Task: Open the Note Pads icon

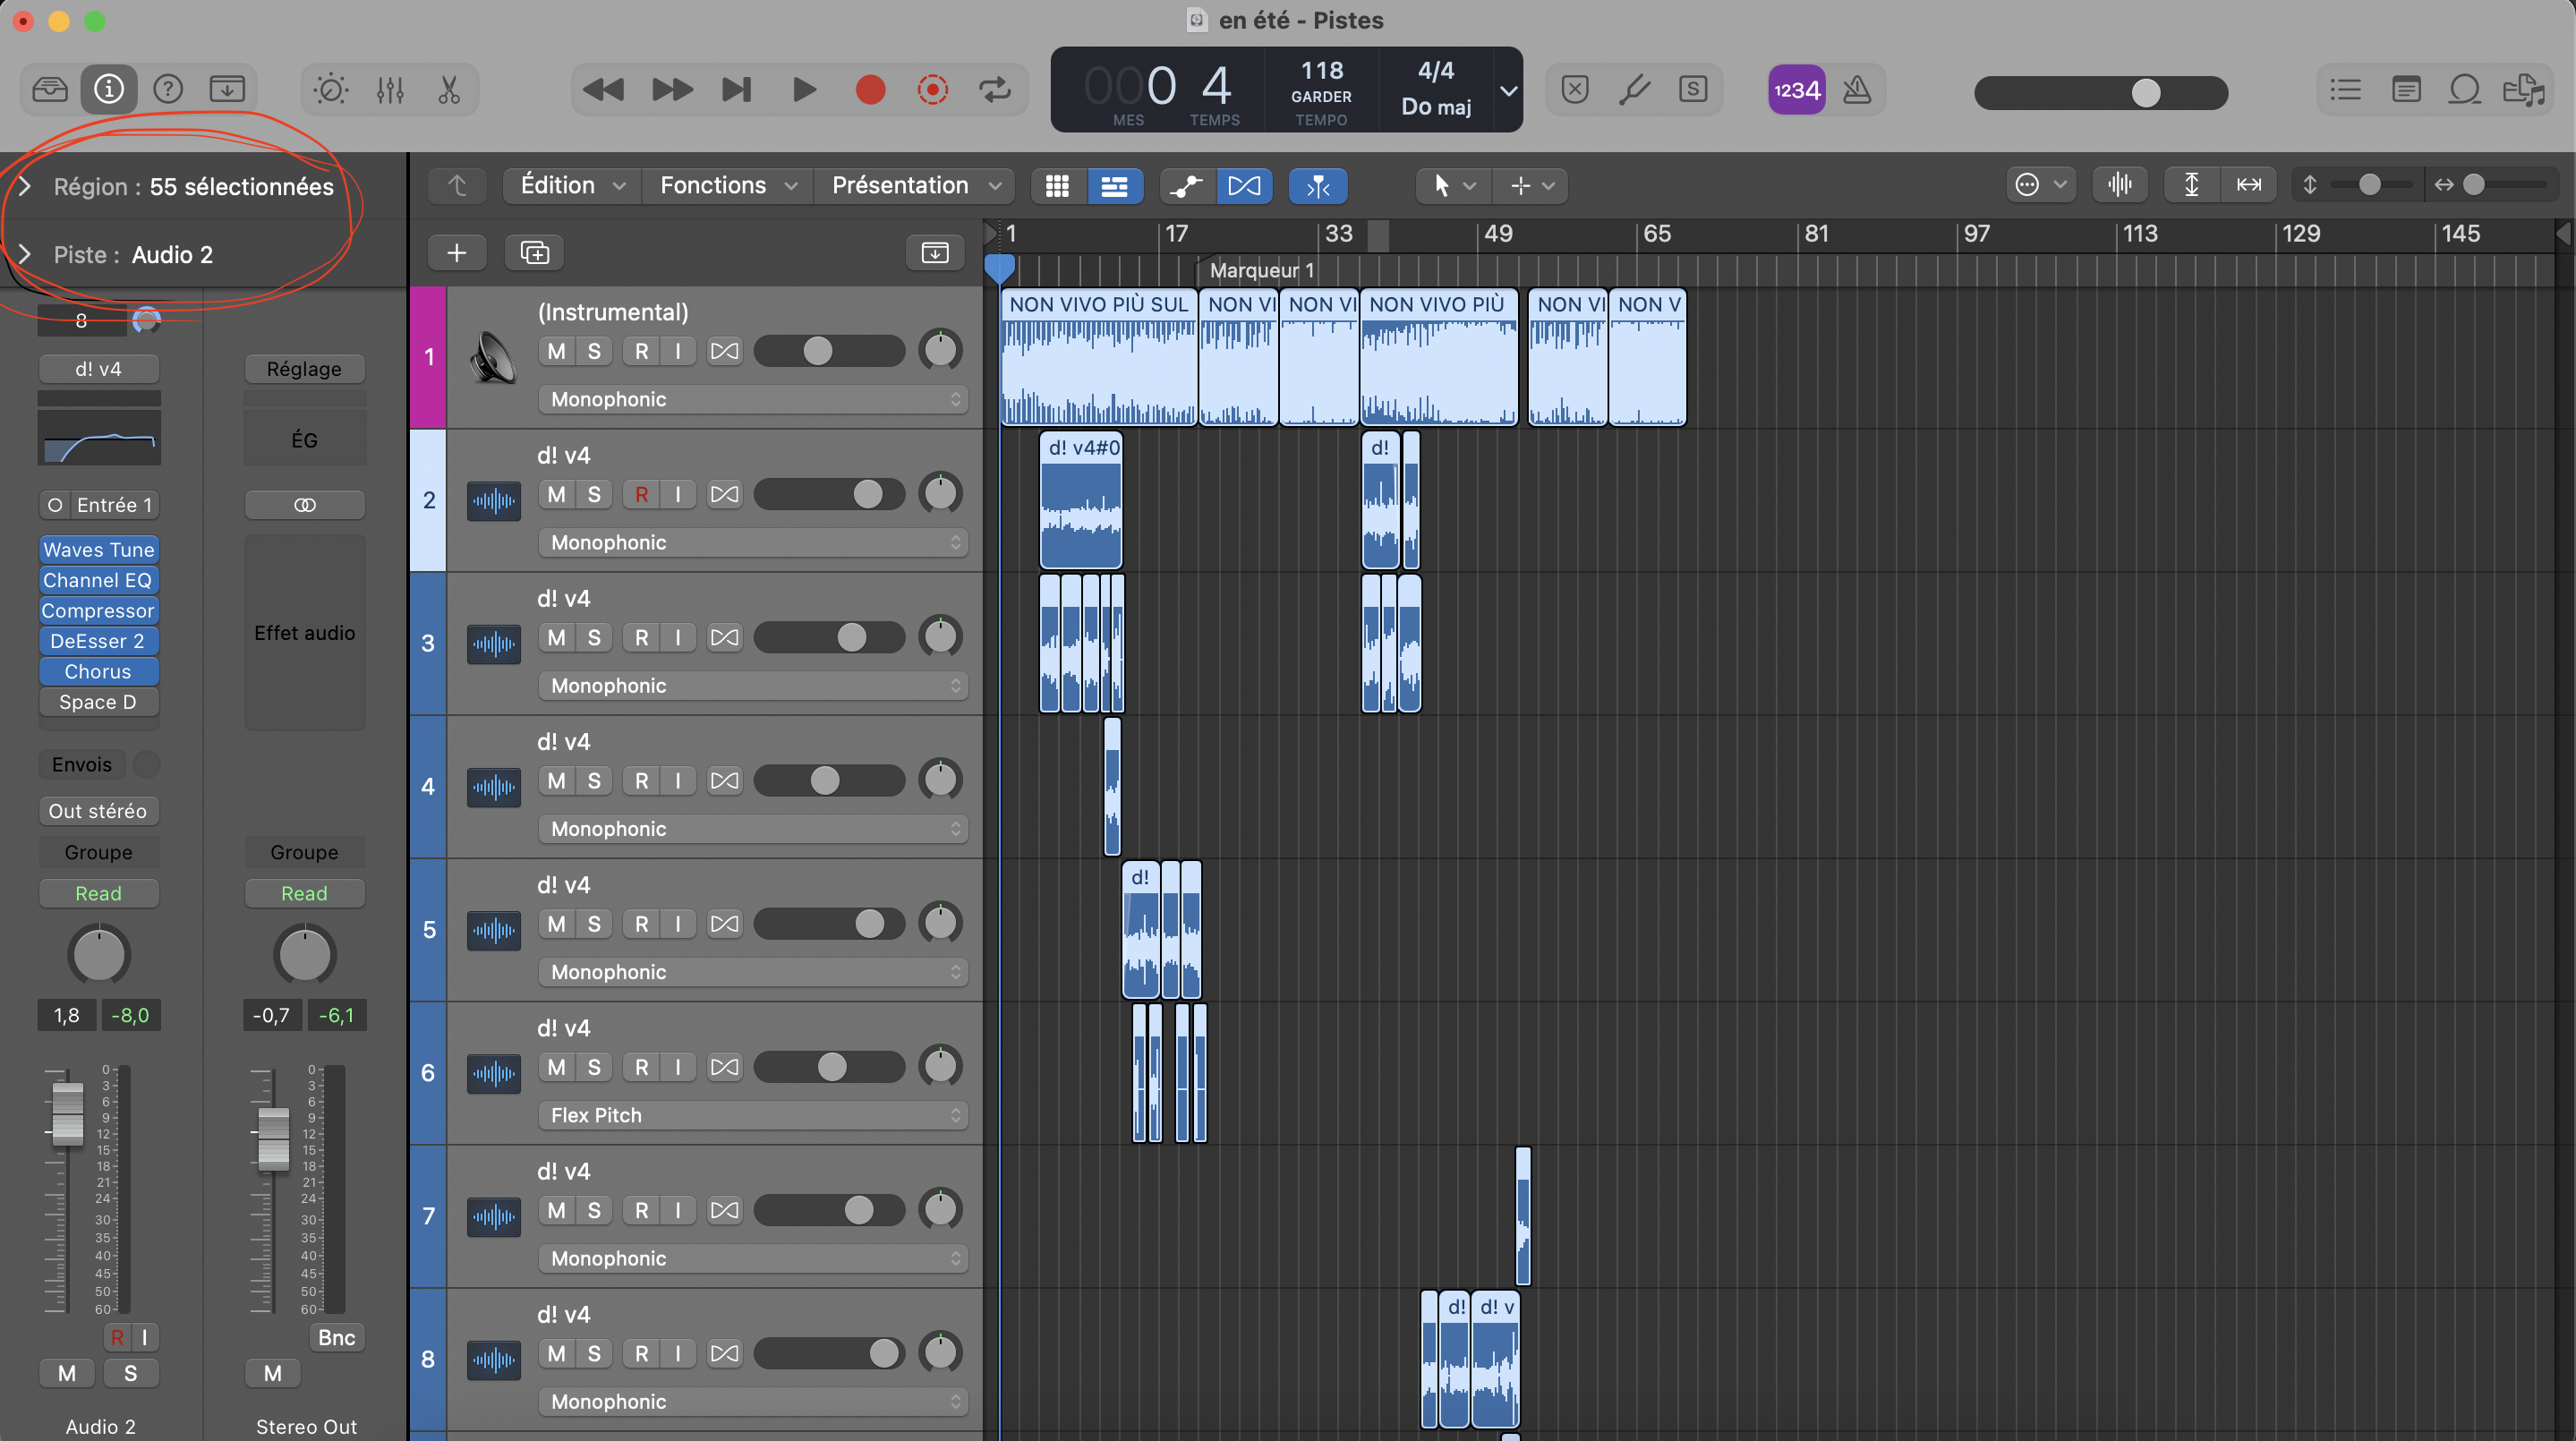Action: [2405, 90]
